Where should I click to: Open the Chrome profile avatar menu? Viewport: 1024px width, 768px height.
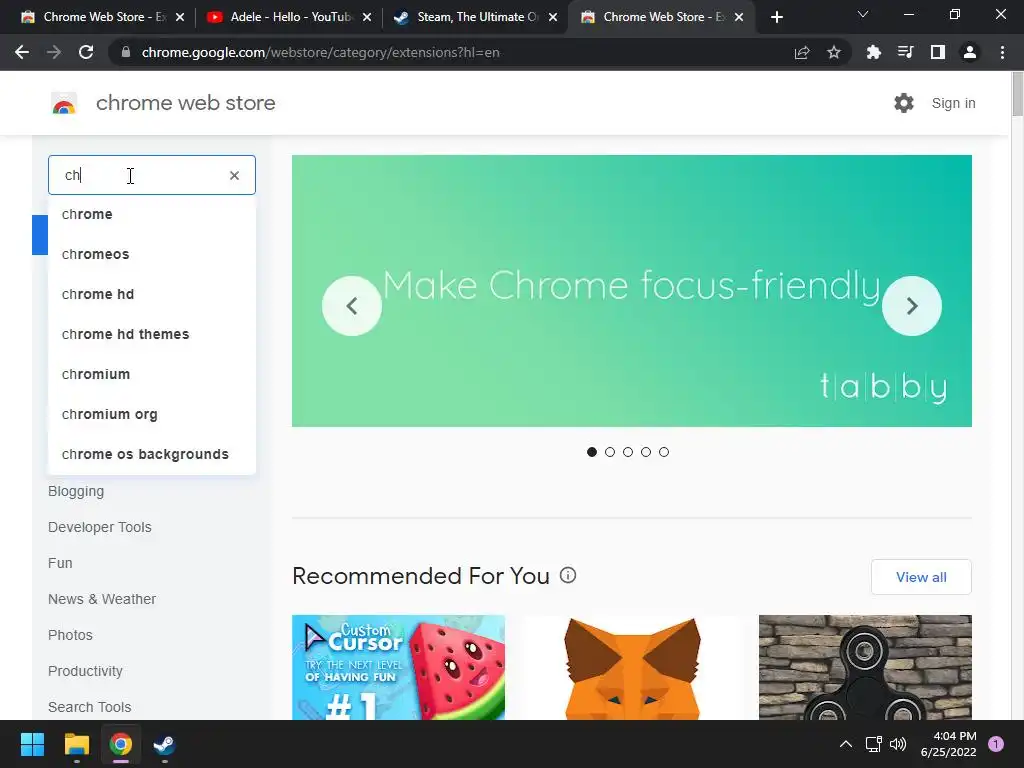970,52
